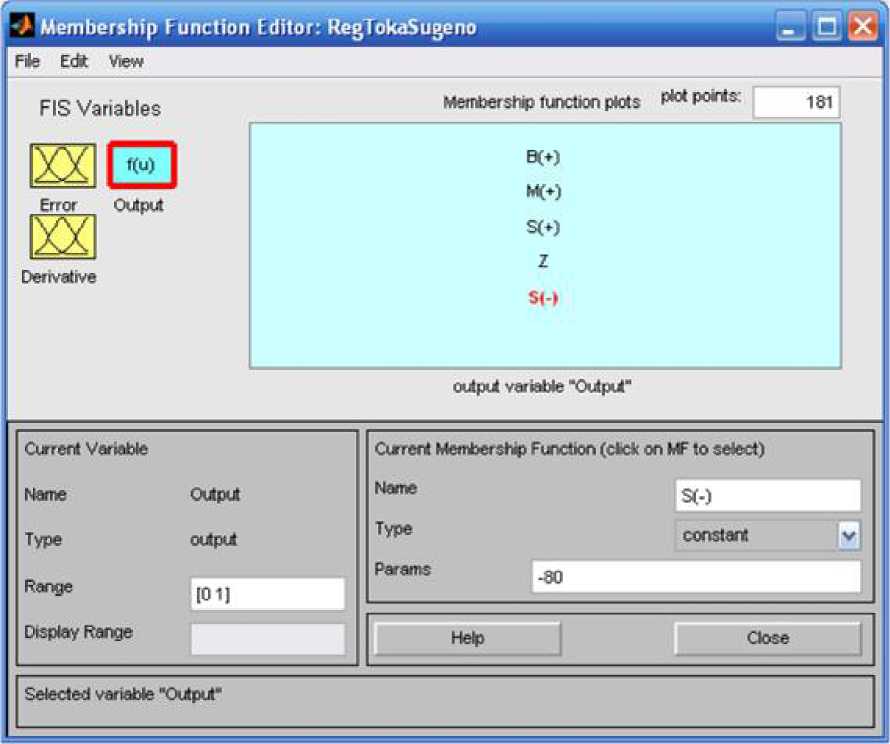Image resolution: width=890 pixels, height=744 pixels.
Task: Click the Close button
Action: (x=768, y=638)
